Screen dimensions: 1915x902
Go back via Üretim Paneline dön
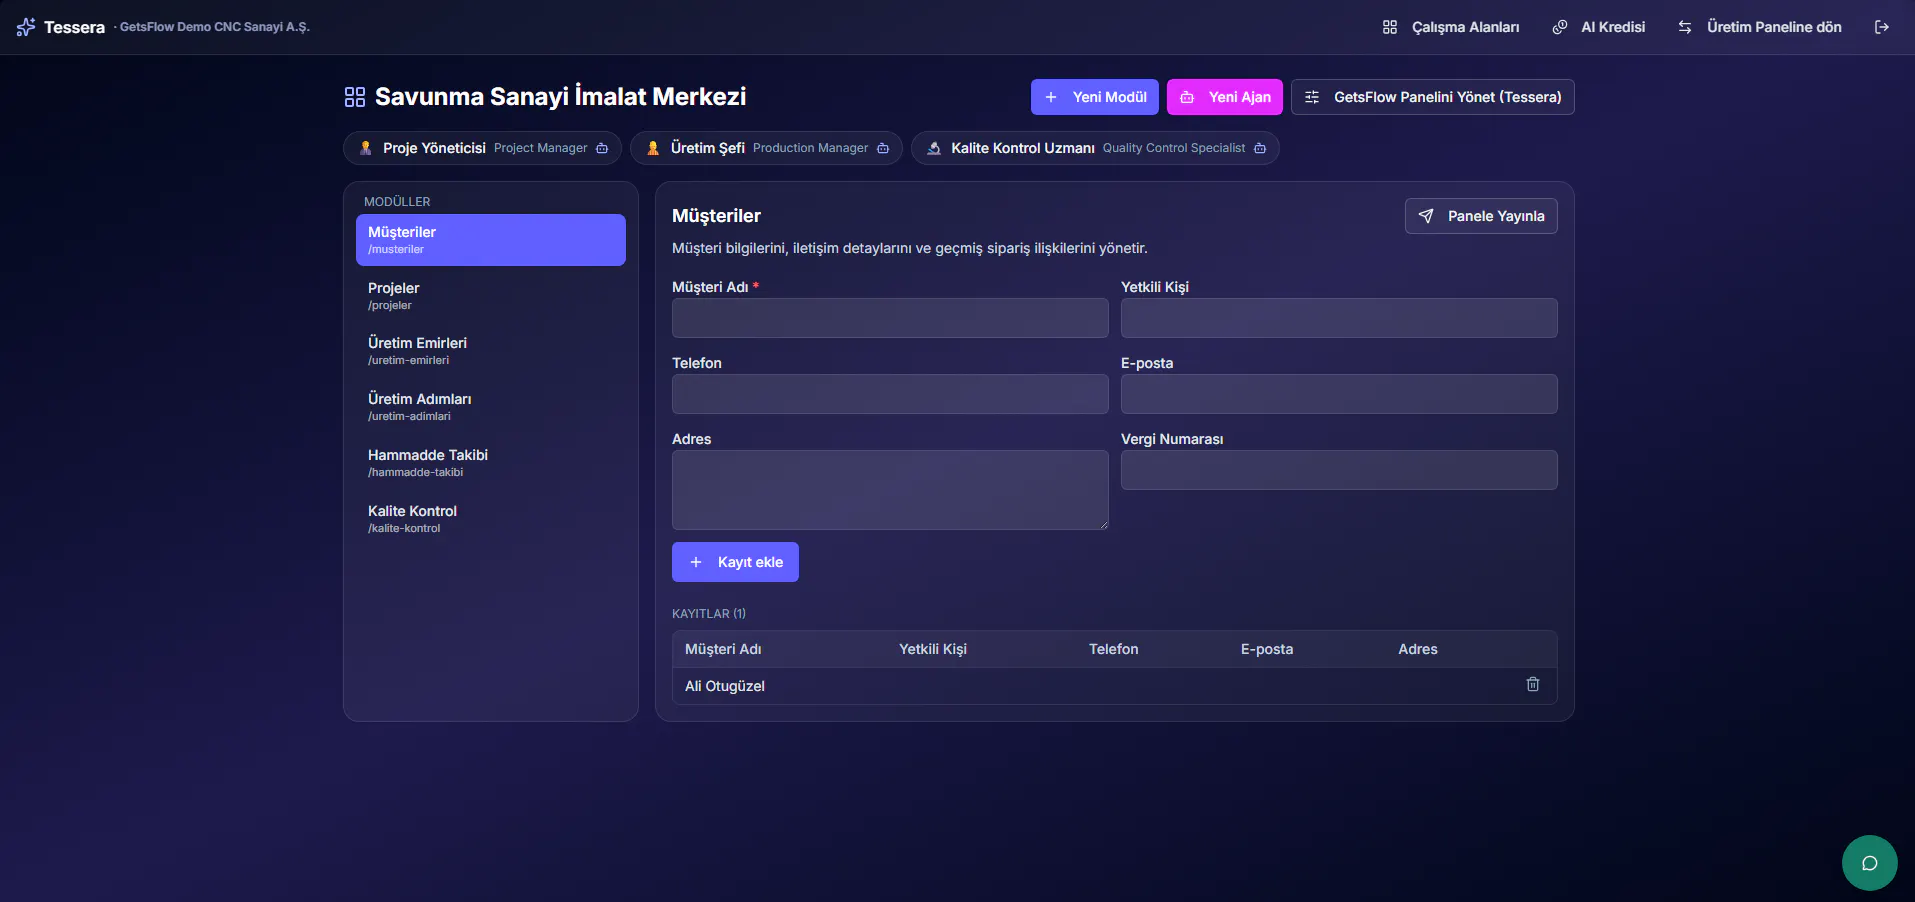[1760, 27]
